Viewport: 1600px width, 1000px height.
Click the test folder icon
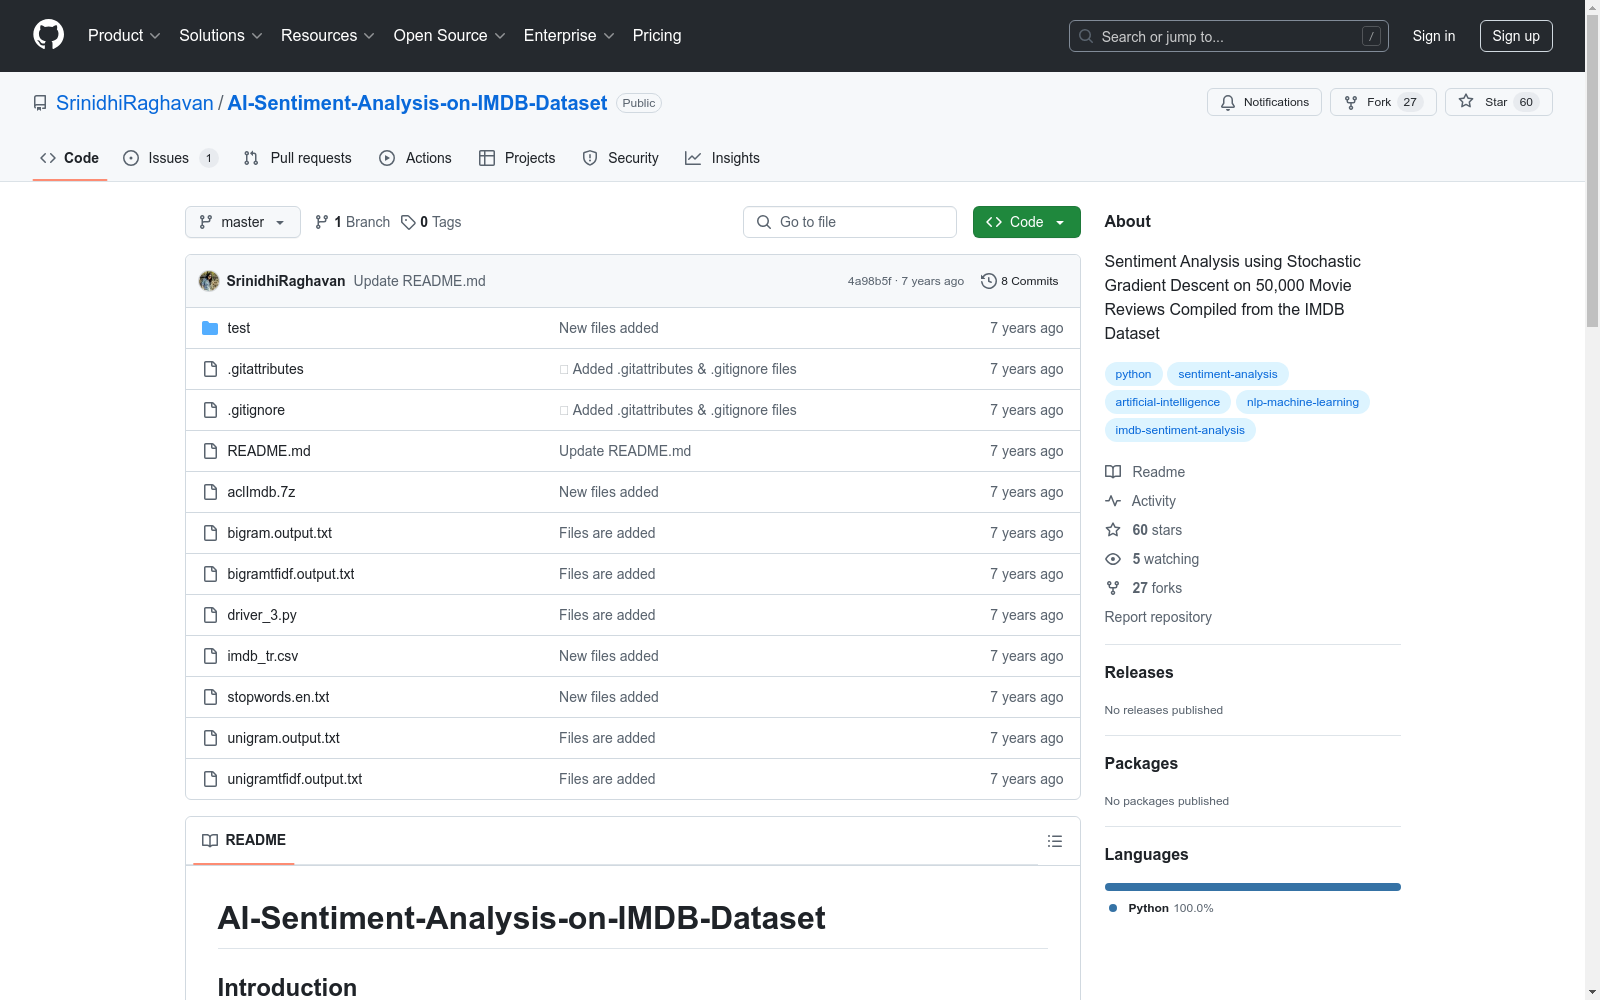pos(210,328)
